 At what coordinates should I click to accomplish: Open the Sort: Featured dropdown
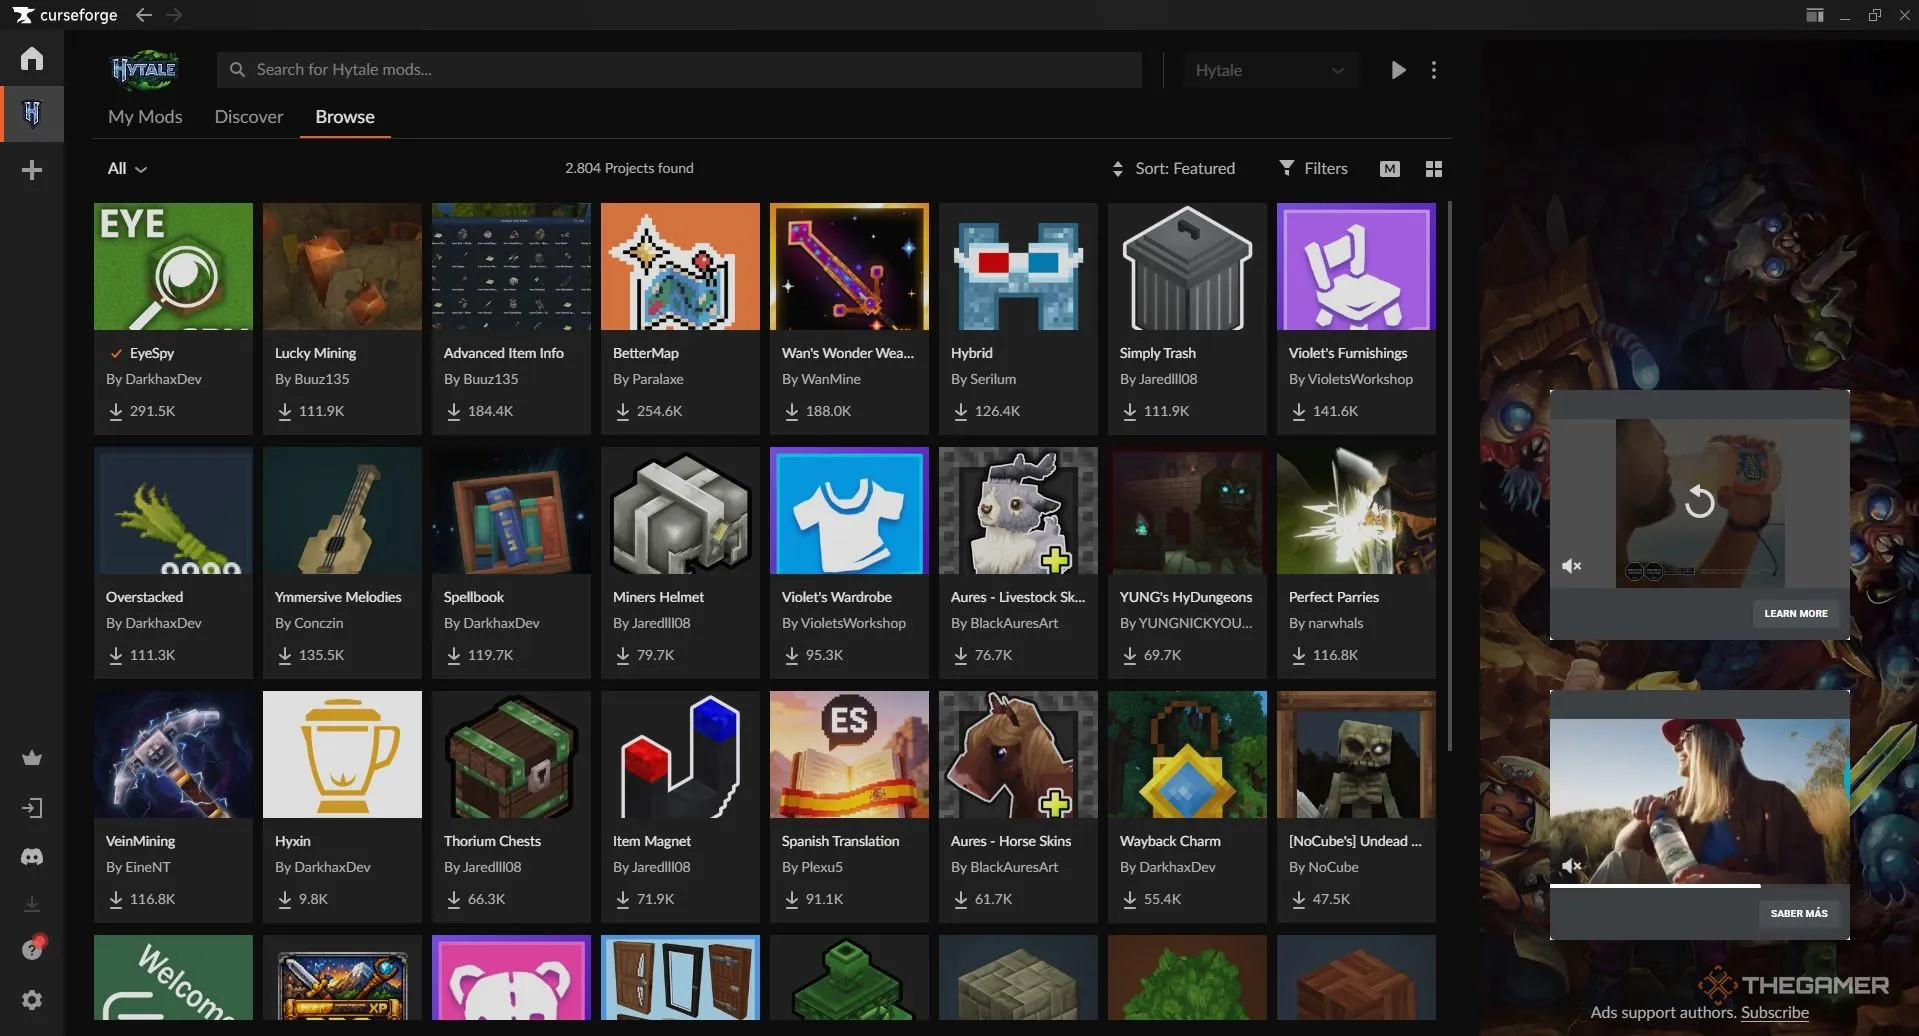click(1173, 169)
